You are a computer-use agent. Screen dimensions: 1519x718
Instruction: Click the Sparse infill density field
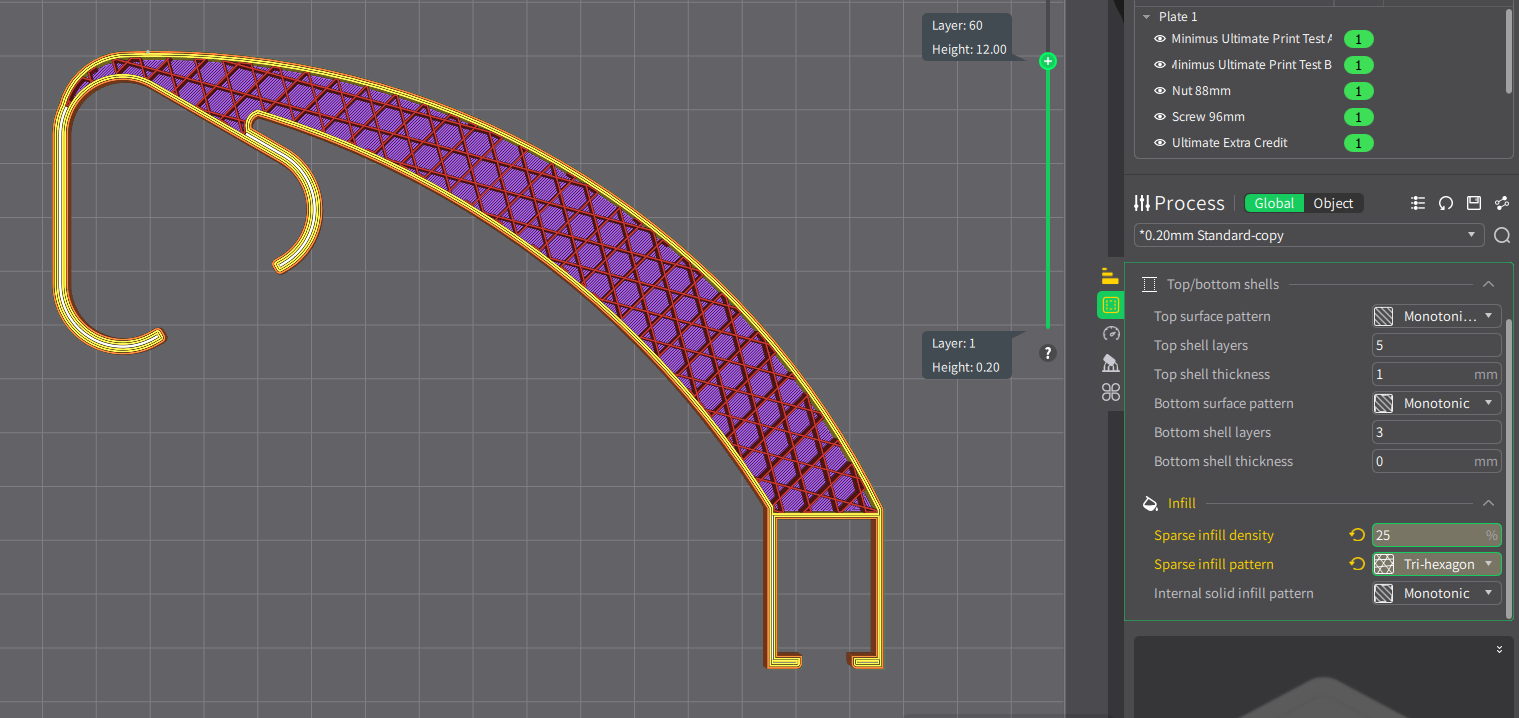[x=1437, y=535]
